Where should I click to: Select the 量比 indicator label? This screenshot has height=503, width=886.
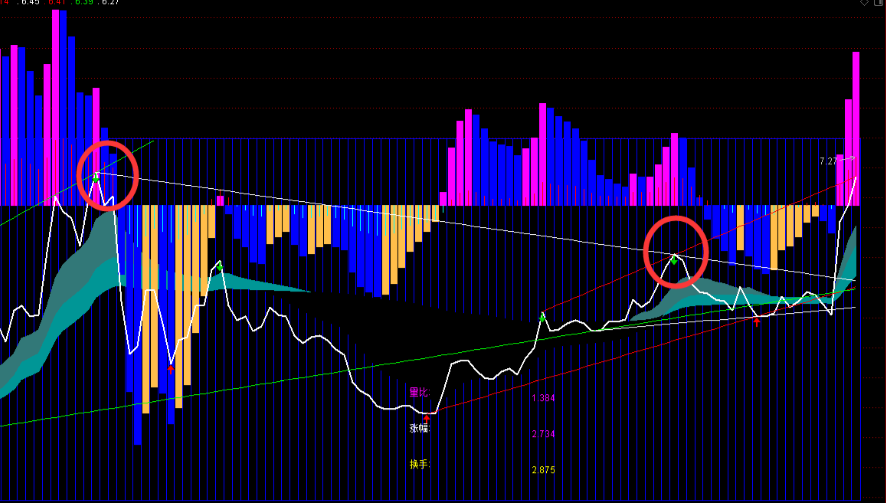click(x=420, y=392)
